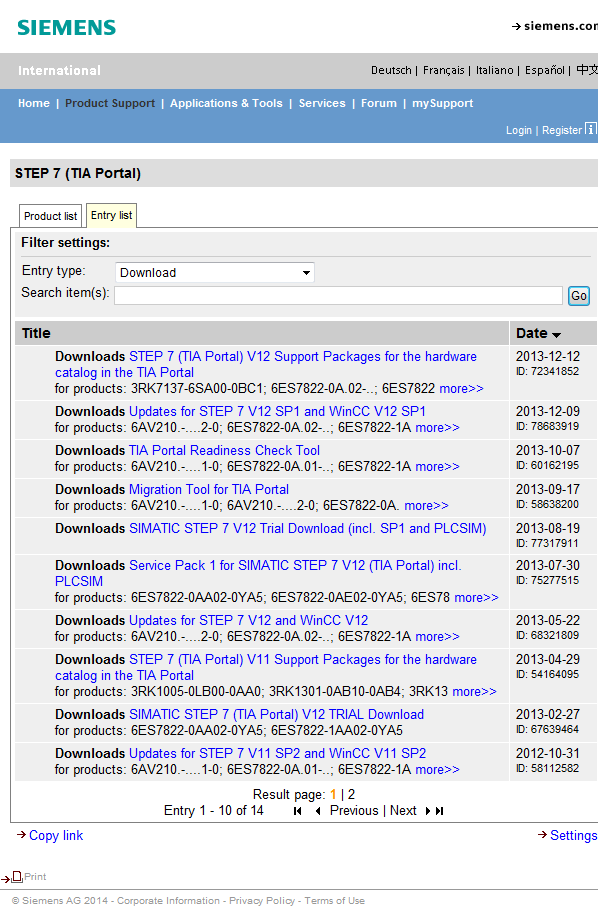This screenshot has height=916, width=598.
Task: Open the Forum section
Action: [x=378, y=103]
